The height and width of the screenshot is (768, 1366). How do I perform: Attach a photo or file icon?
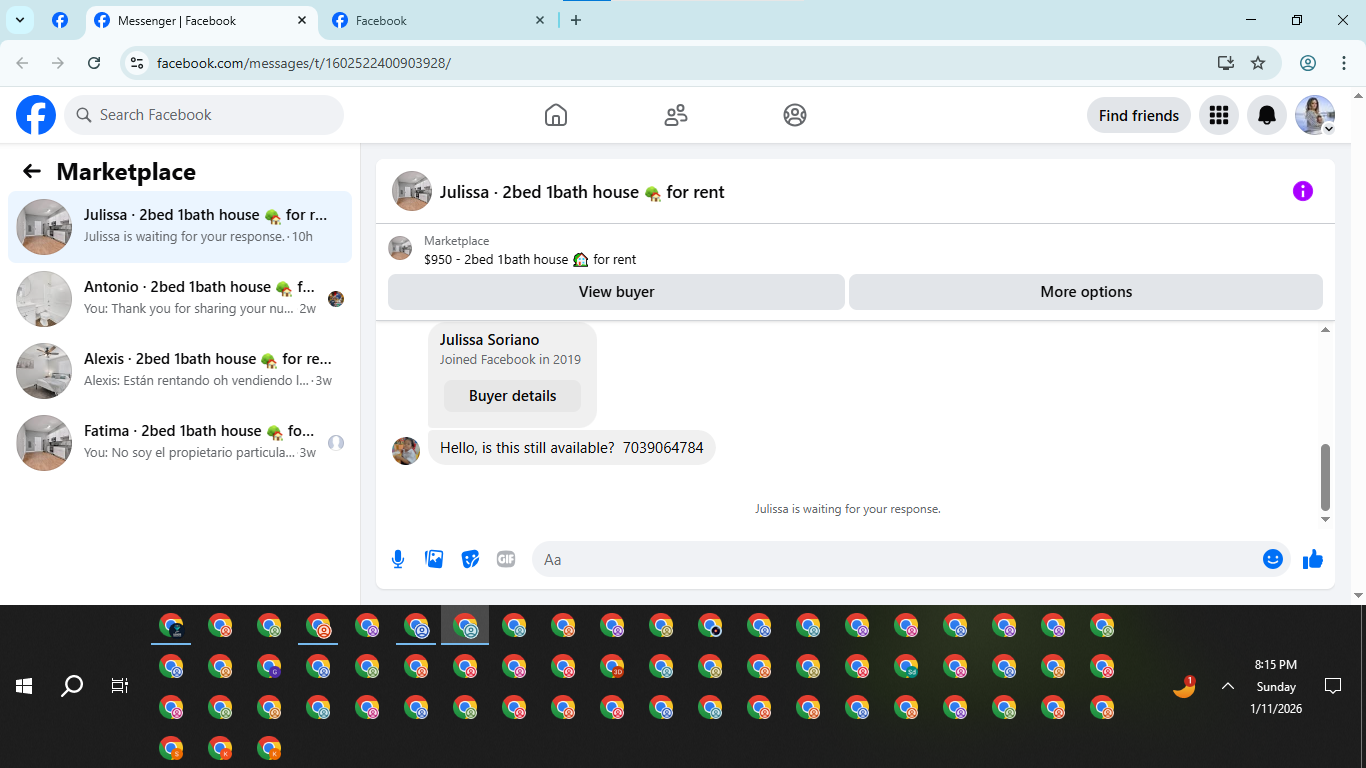[434, 559]
